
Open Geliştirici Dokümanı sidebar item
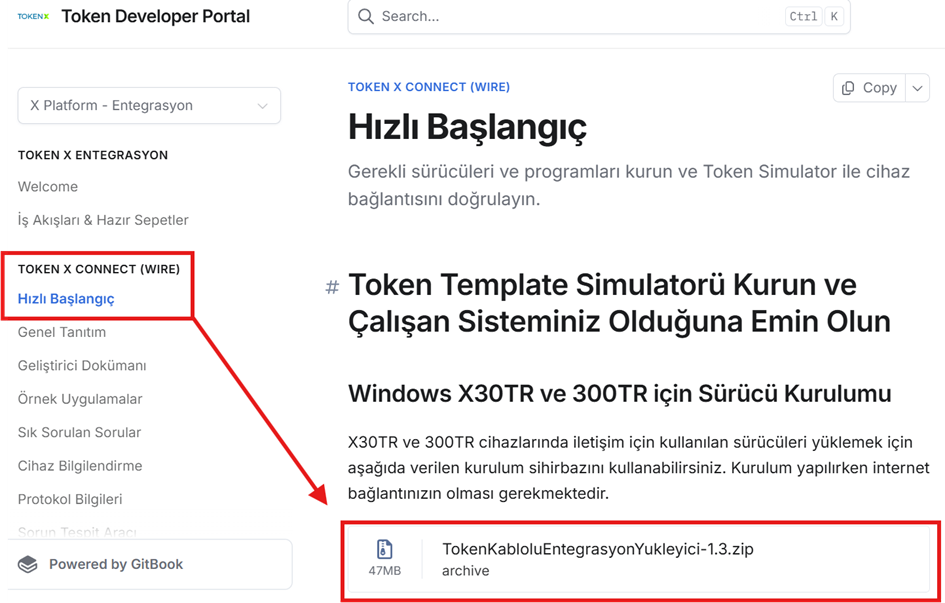pos(82,366)
